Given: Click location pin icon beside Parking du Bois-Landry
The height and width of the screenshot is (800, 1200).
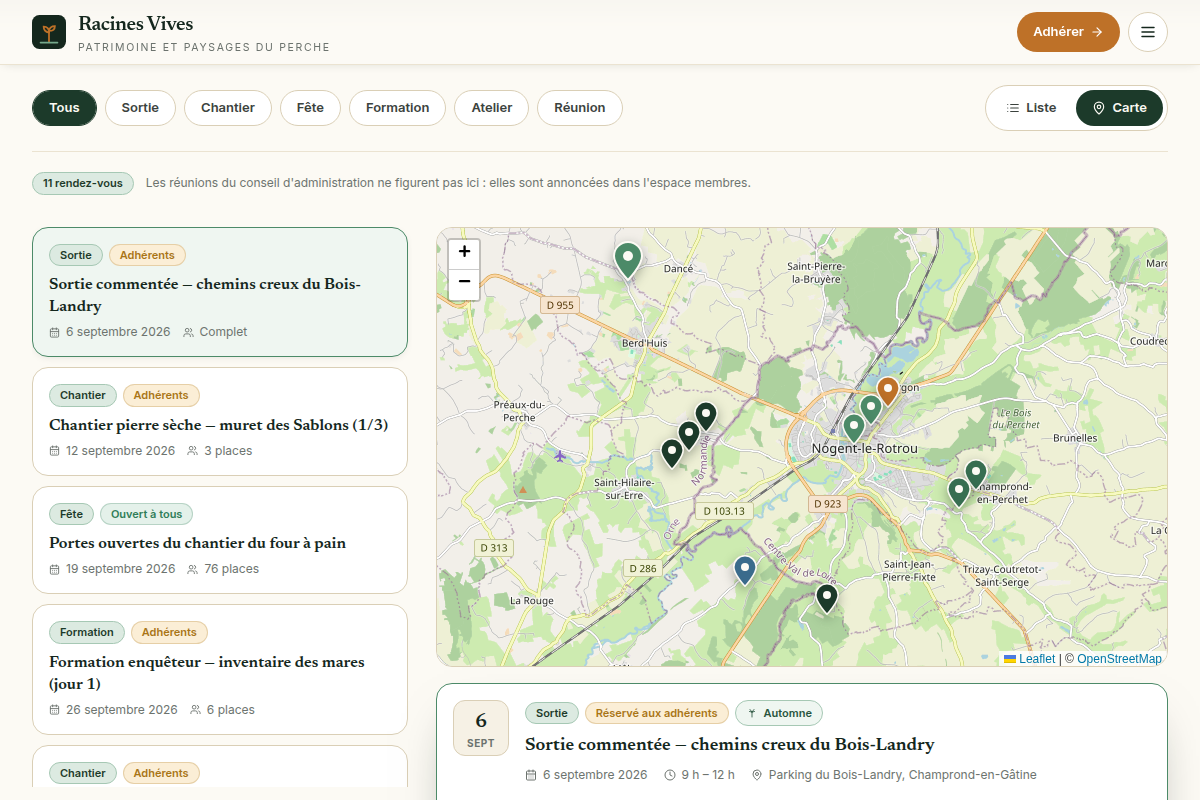Looking at the screenshot, I should point(757,775).
